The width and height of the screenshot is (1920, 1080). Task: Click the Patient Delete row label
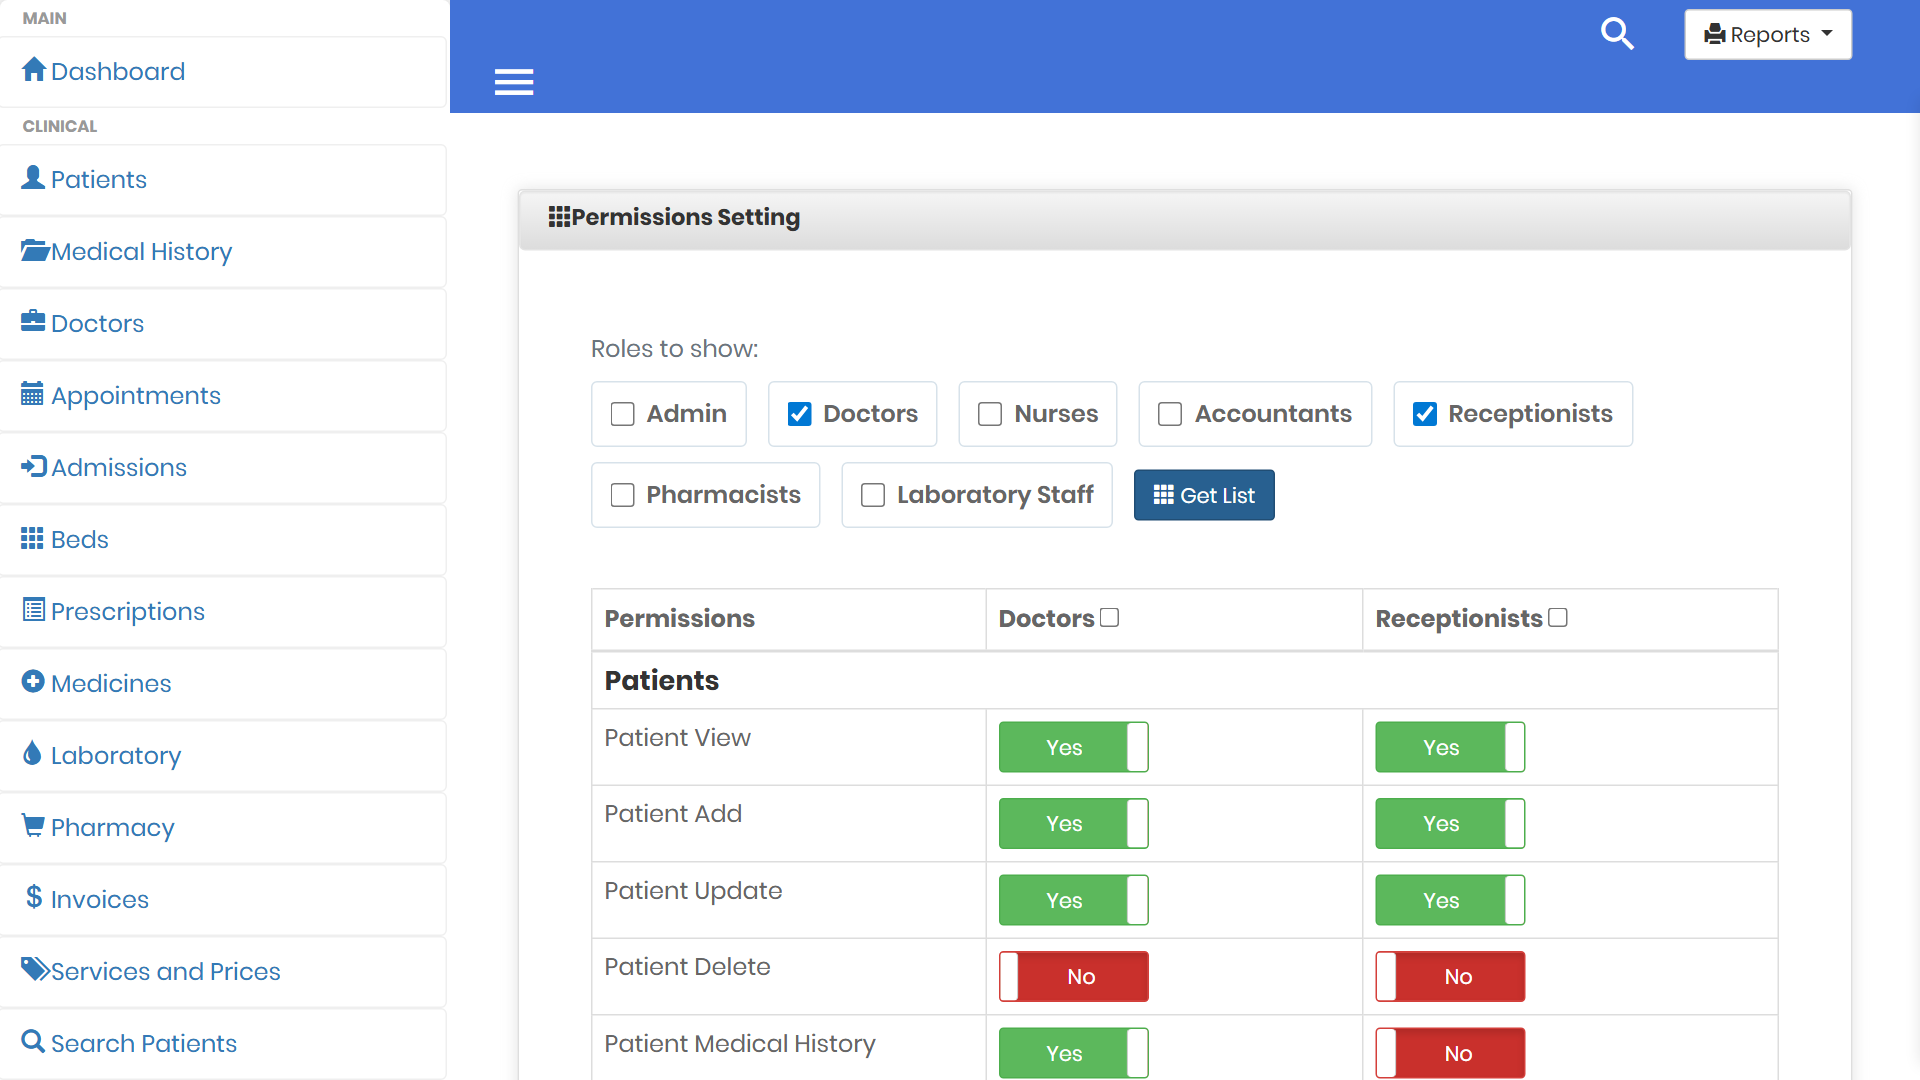(687, 966)
